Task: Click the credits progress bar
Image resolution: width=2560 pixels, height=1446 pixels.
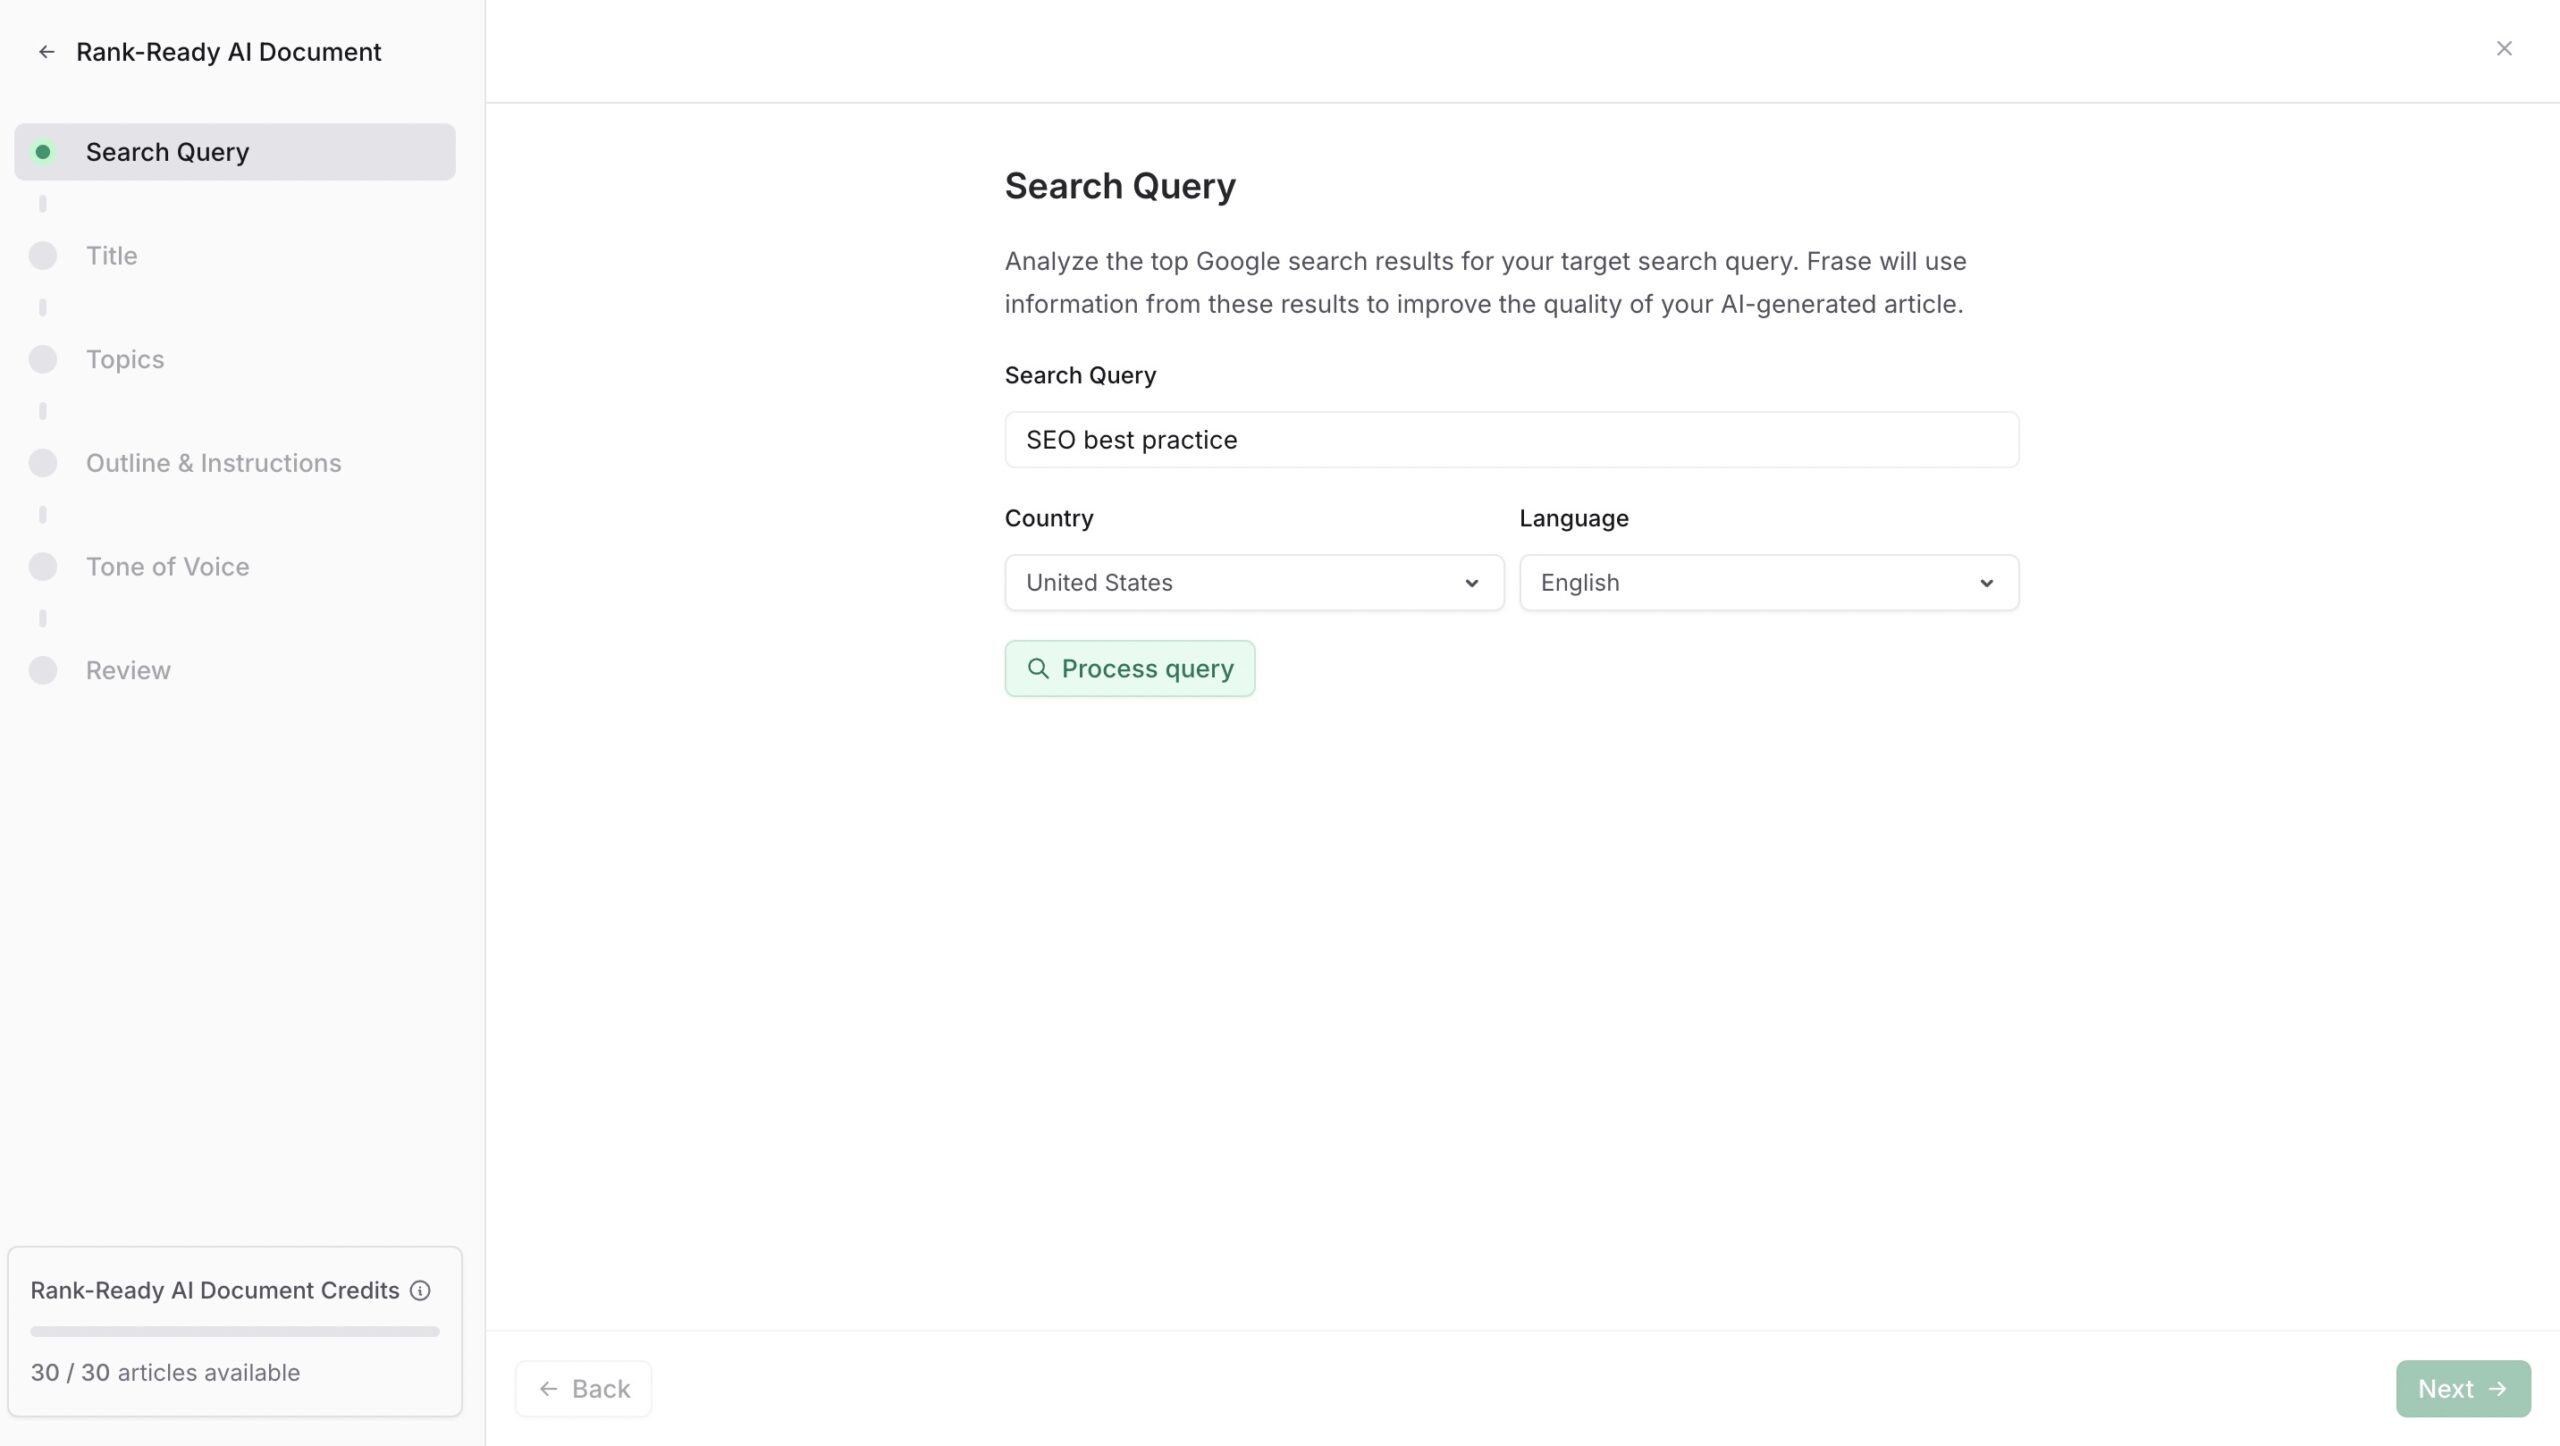Action: (x=235, y=1332)
